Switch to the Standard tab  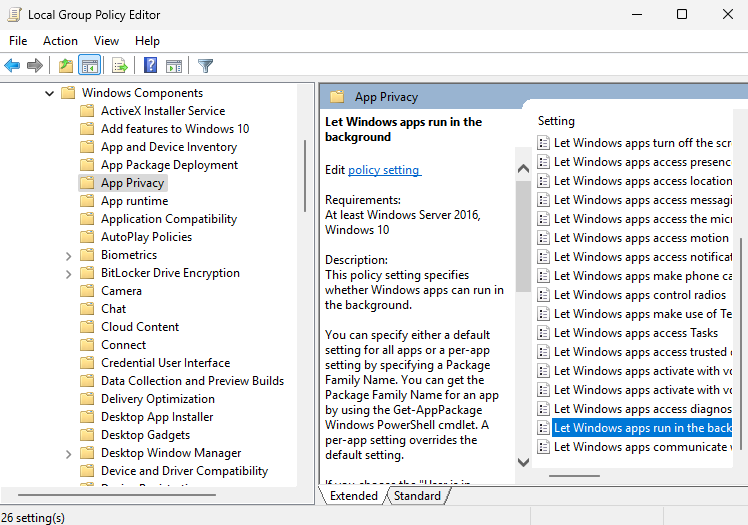coord(417,496)
